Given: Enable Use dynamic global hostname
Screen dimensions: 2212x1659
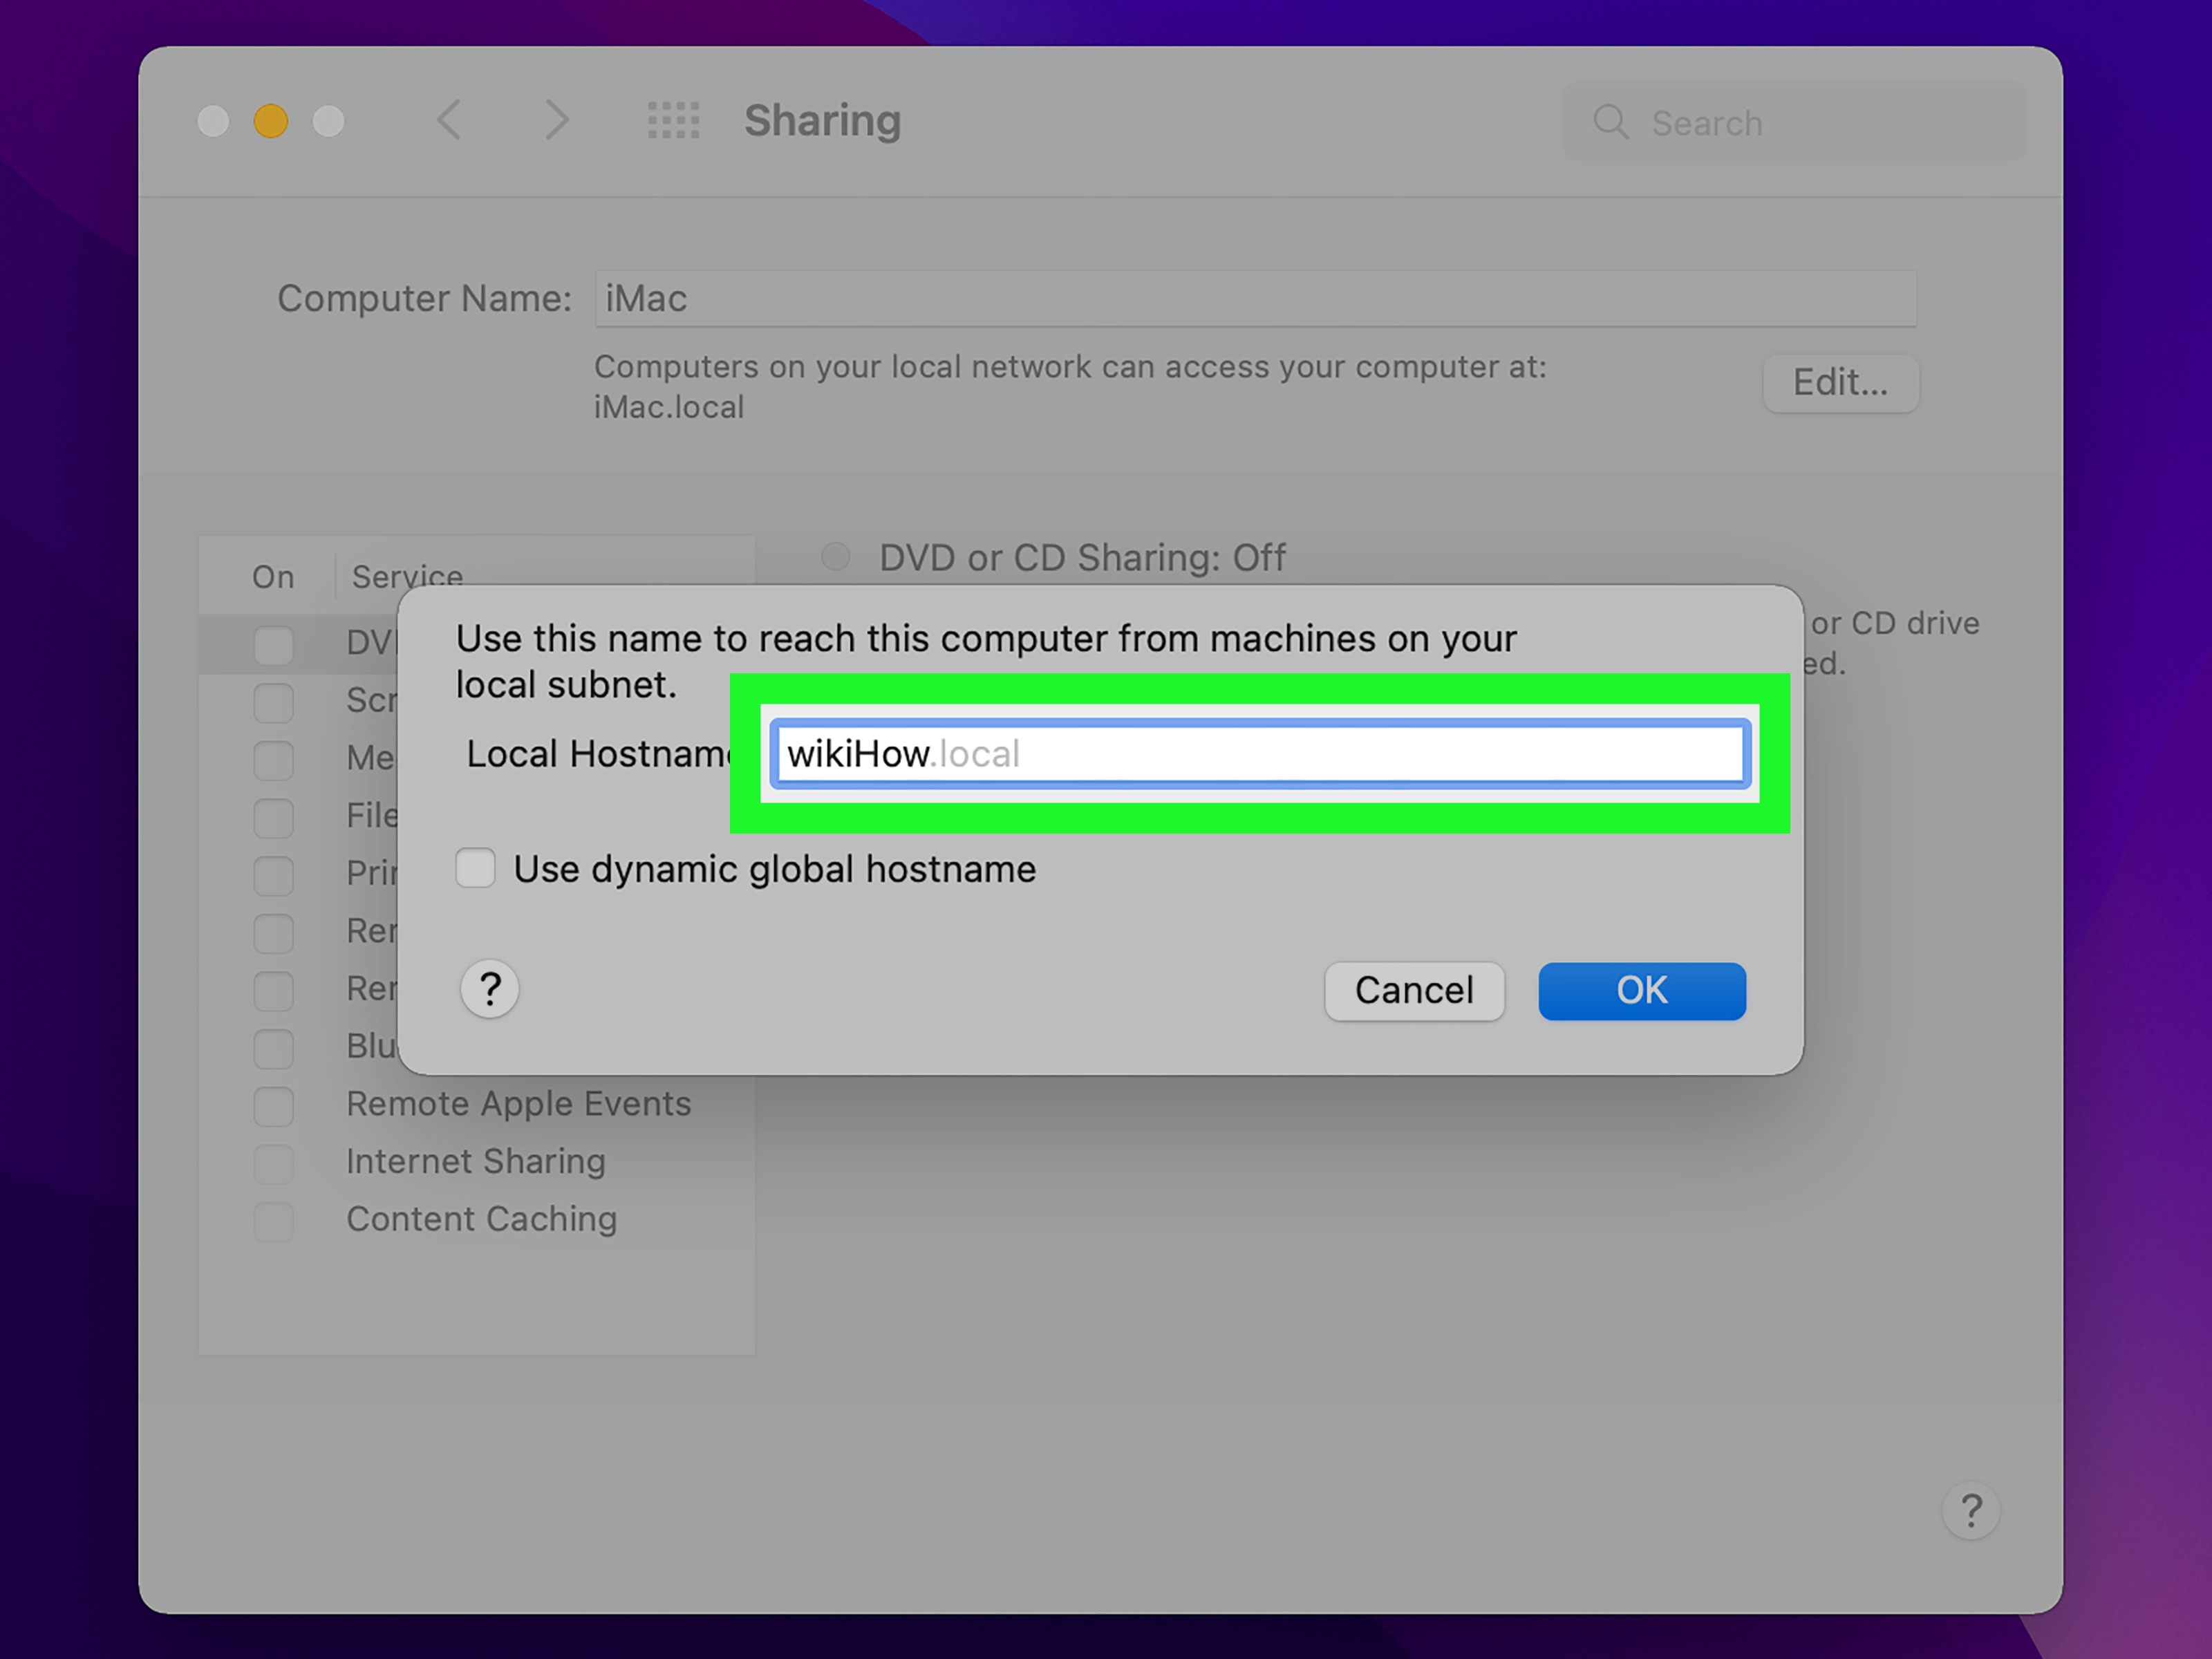Looking at the screenshot, I should [x=475, y=868].
